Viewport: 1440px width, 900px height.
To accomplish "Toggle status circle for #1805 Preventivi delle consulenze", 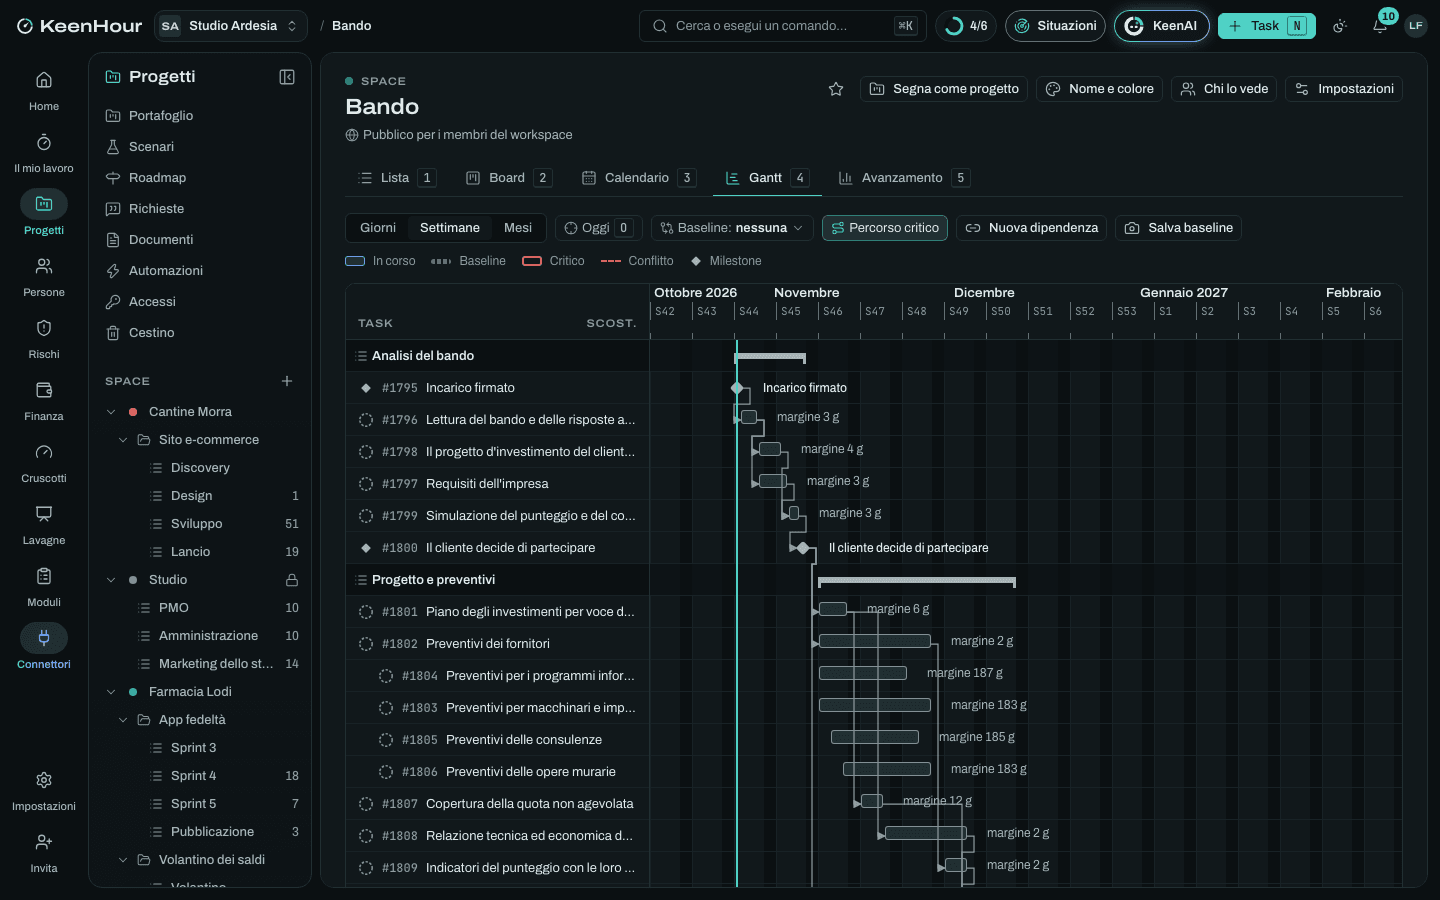I will 386,740.
